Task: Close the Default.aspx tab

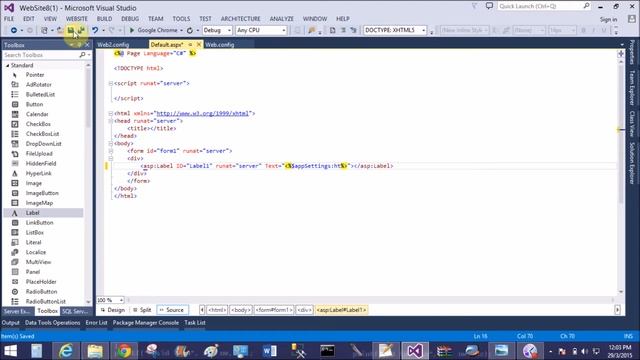Action: click(x=199, y=44)
